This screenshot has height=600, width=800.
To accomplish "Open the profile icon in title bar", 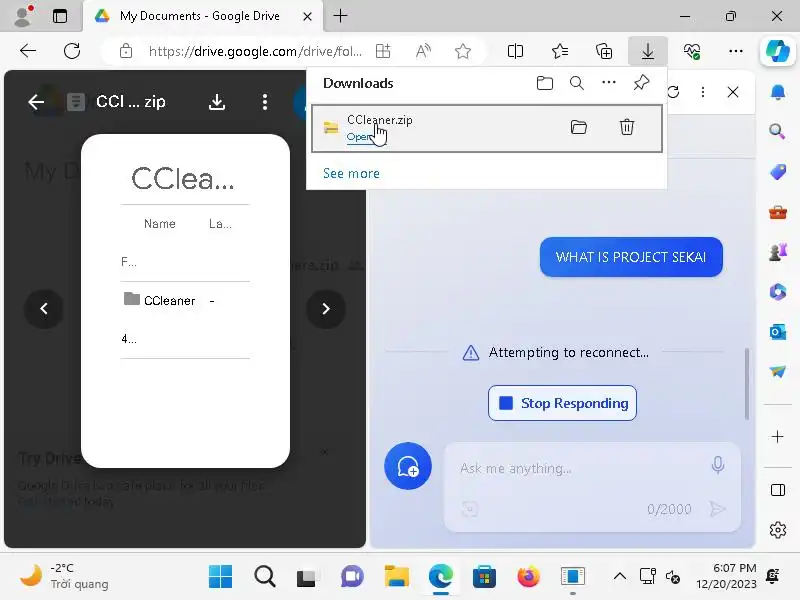I will click(22, 16).
